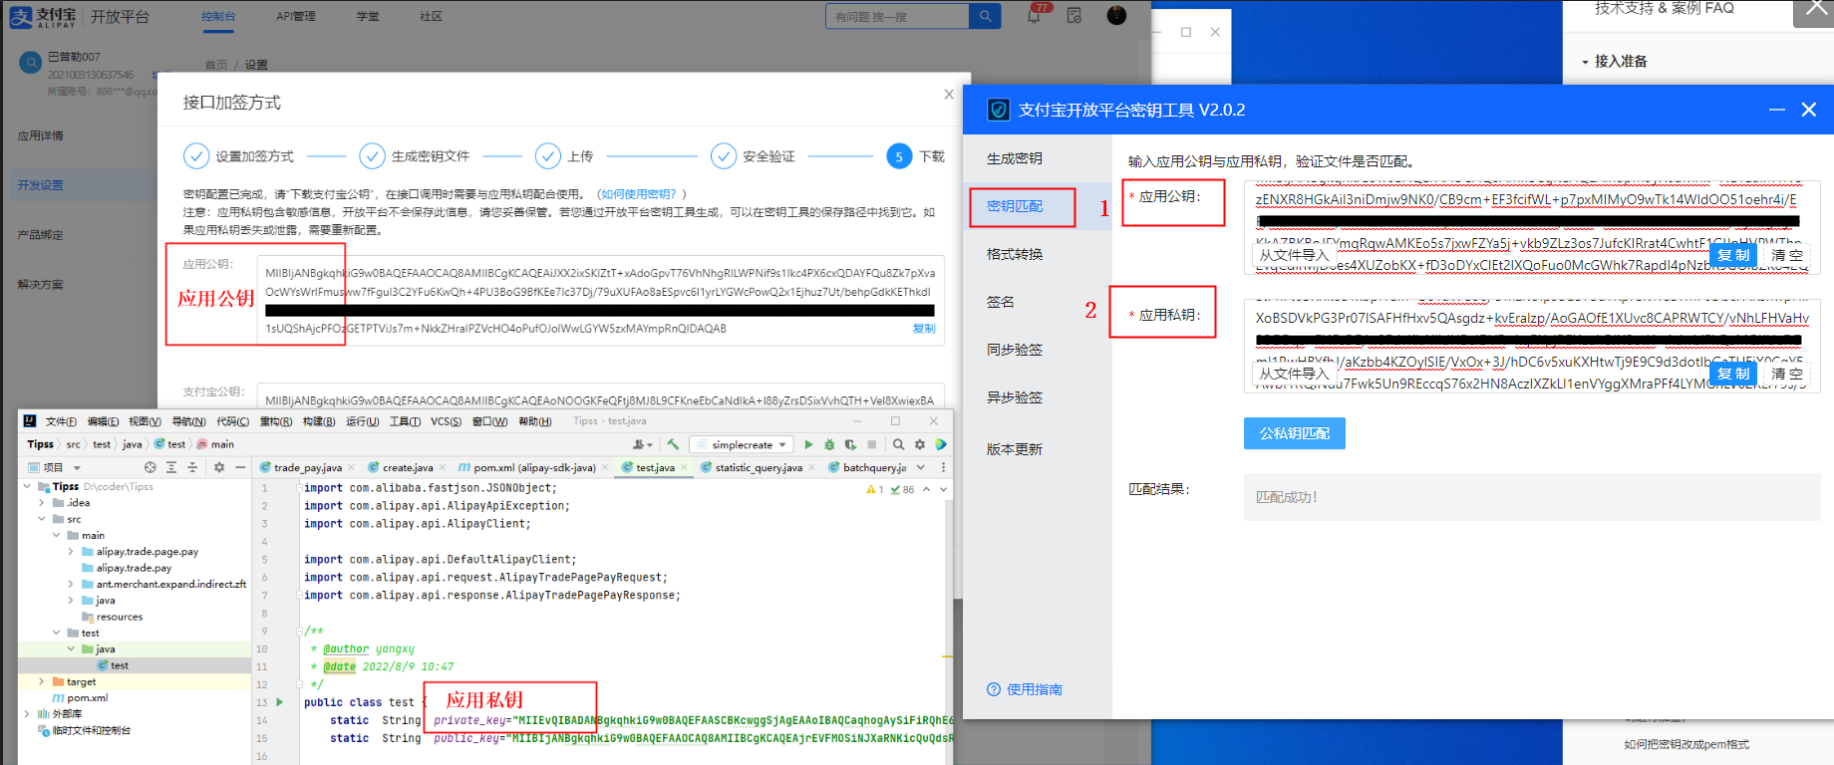Click the warning indicator in editor corner

(874, 490)
